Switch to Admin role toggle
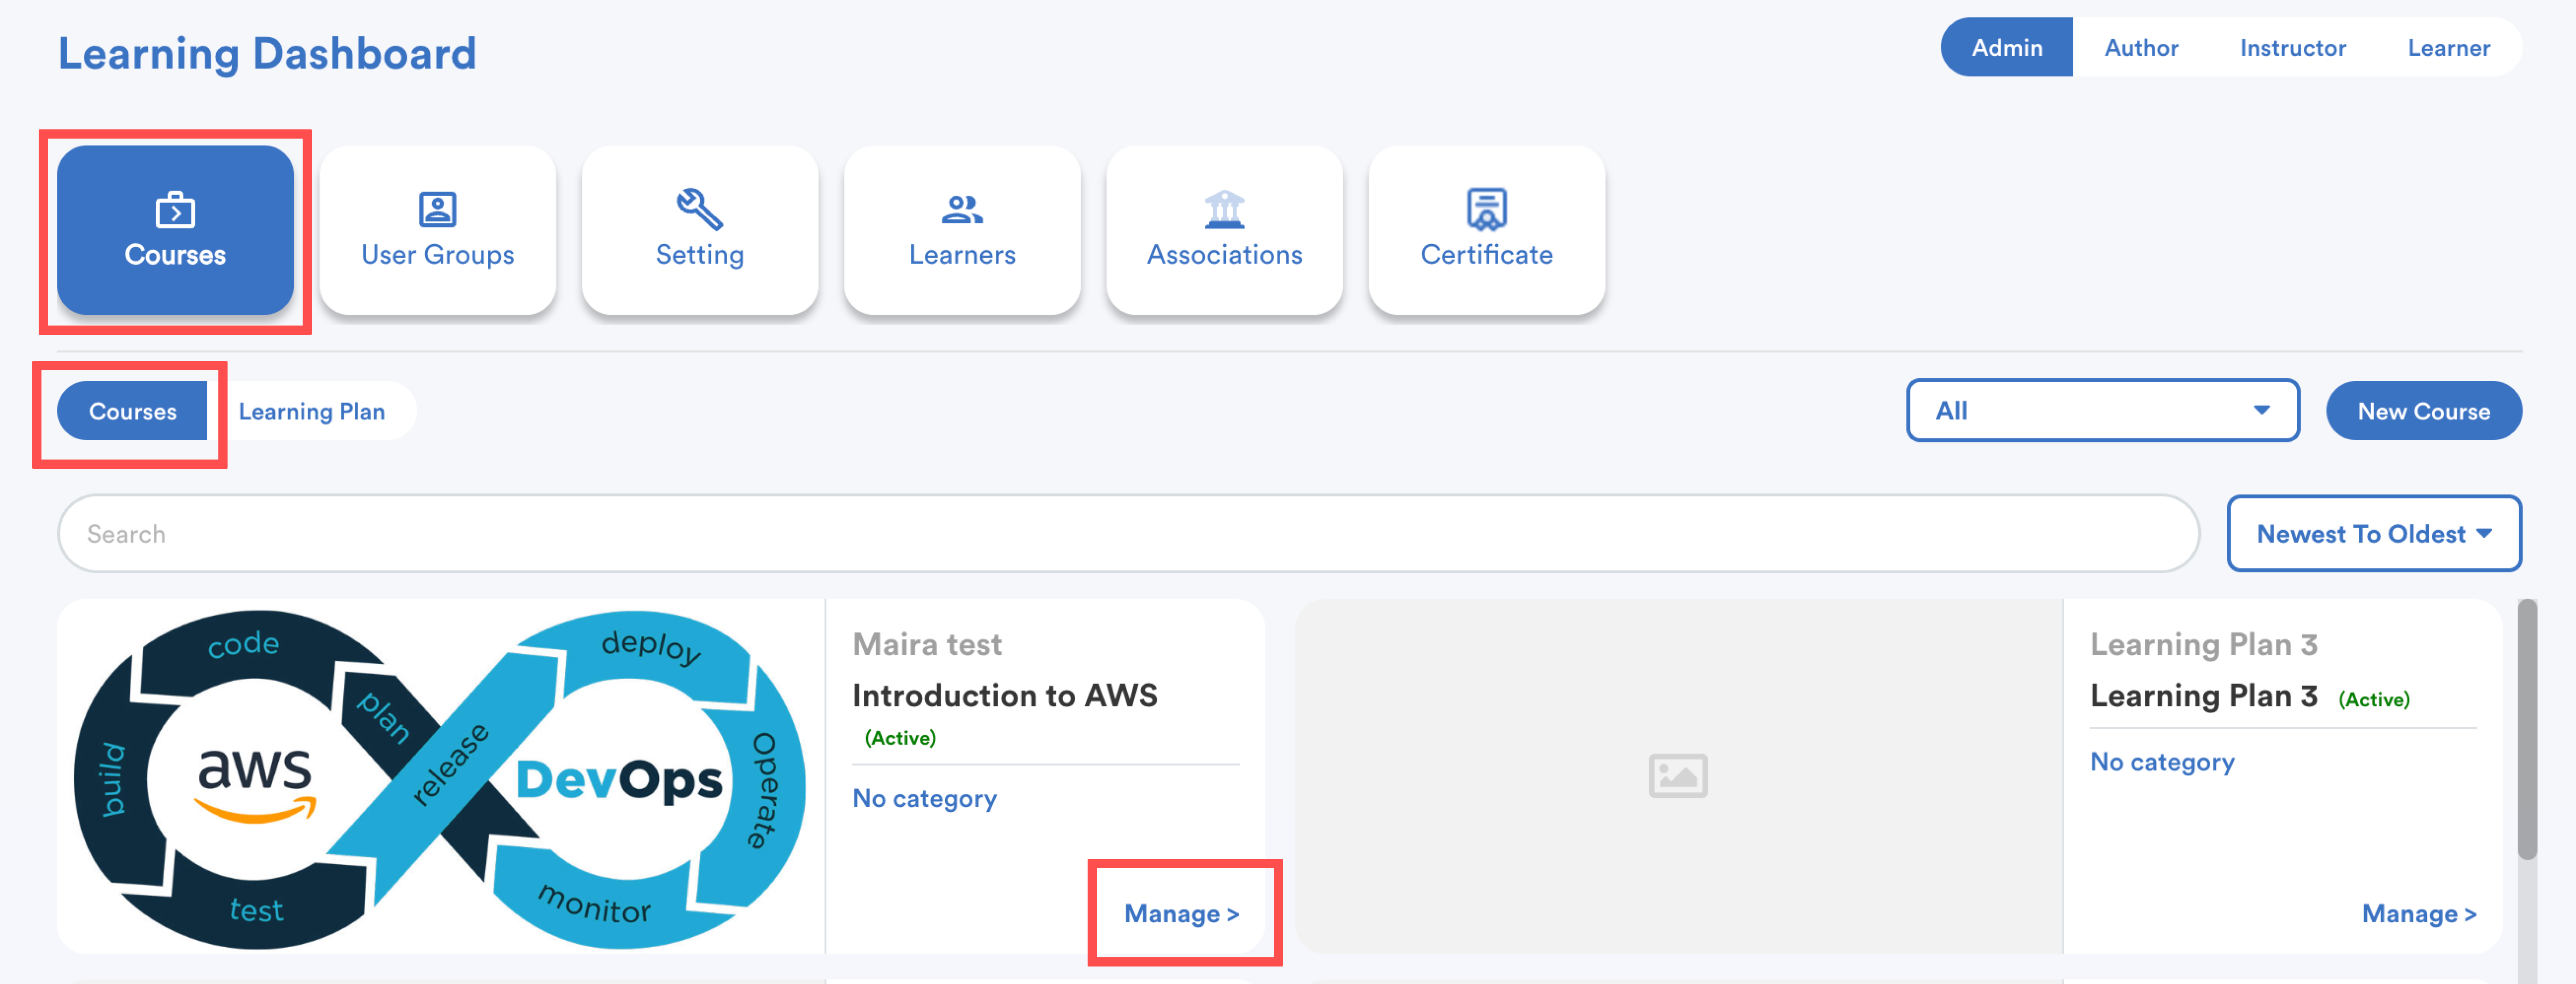Image resolution: width=2576 pixels, height=984 pixels. 2006,47
